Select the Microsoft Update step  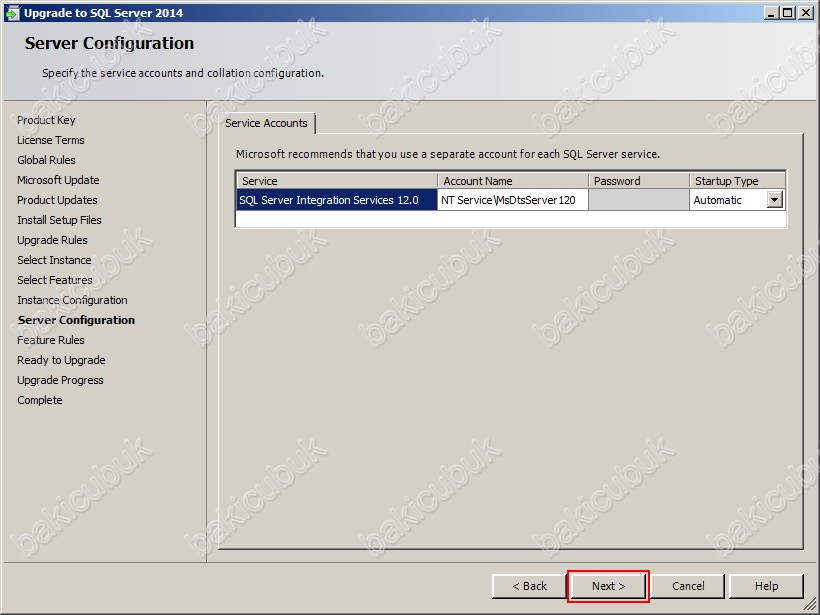[x=58, y=180]
